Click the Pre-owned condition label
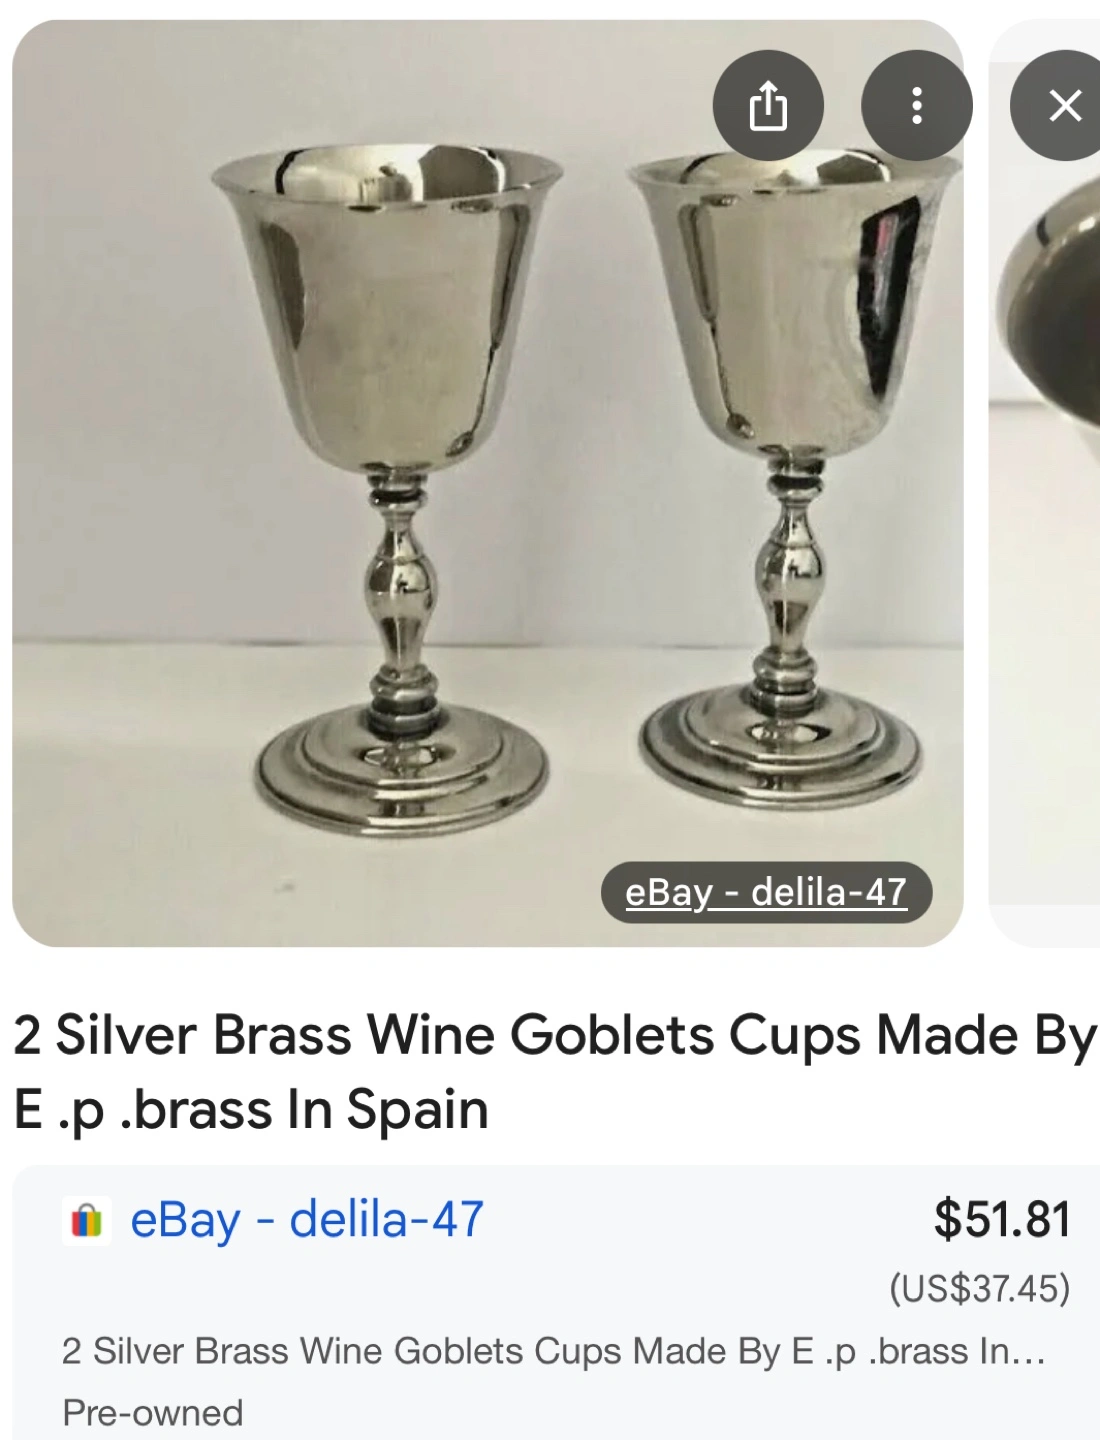This screenshot has width=1100, height=1440. point(153,1413)
